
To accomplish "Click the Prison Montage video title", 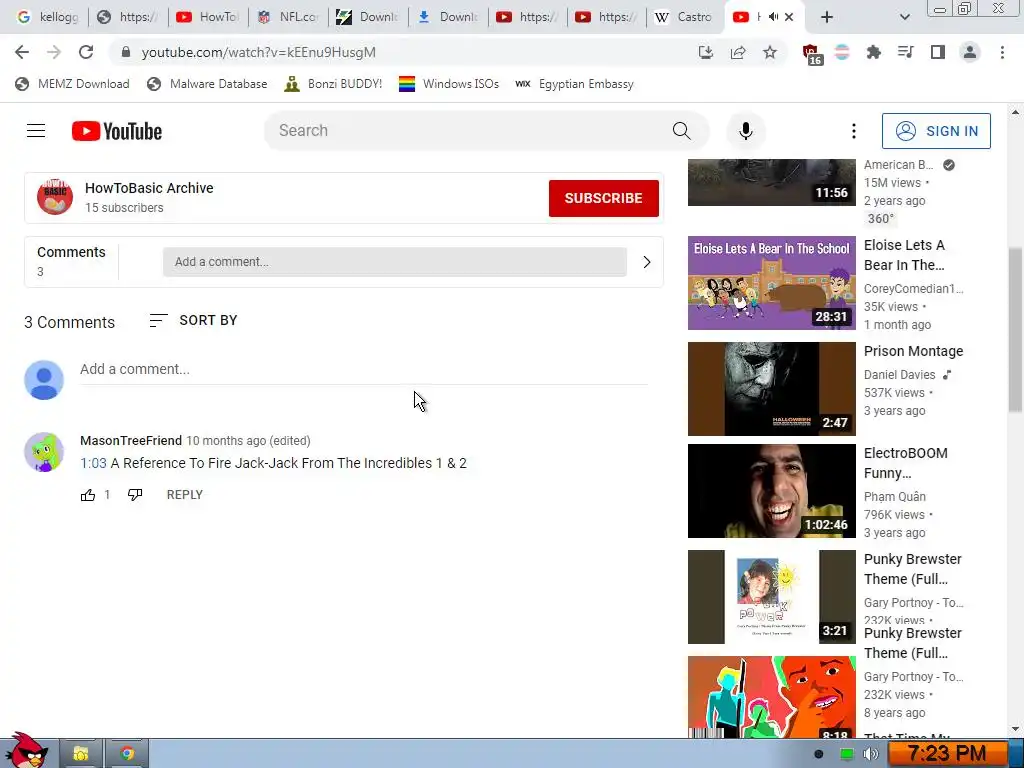I will tap(913, 351).
